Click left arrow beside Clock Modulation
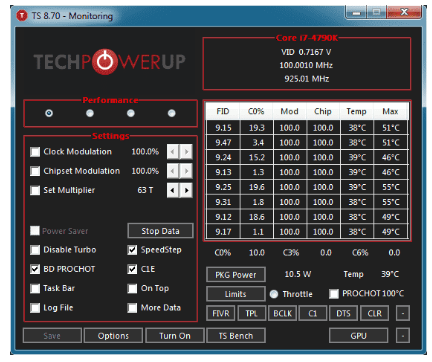 coord(172,152)
